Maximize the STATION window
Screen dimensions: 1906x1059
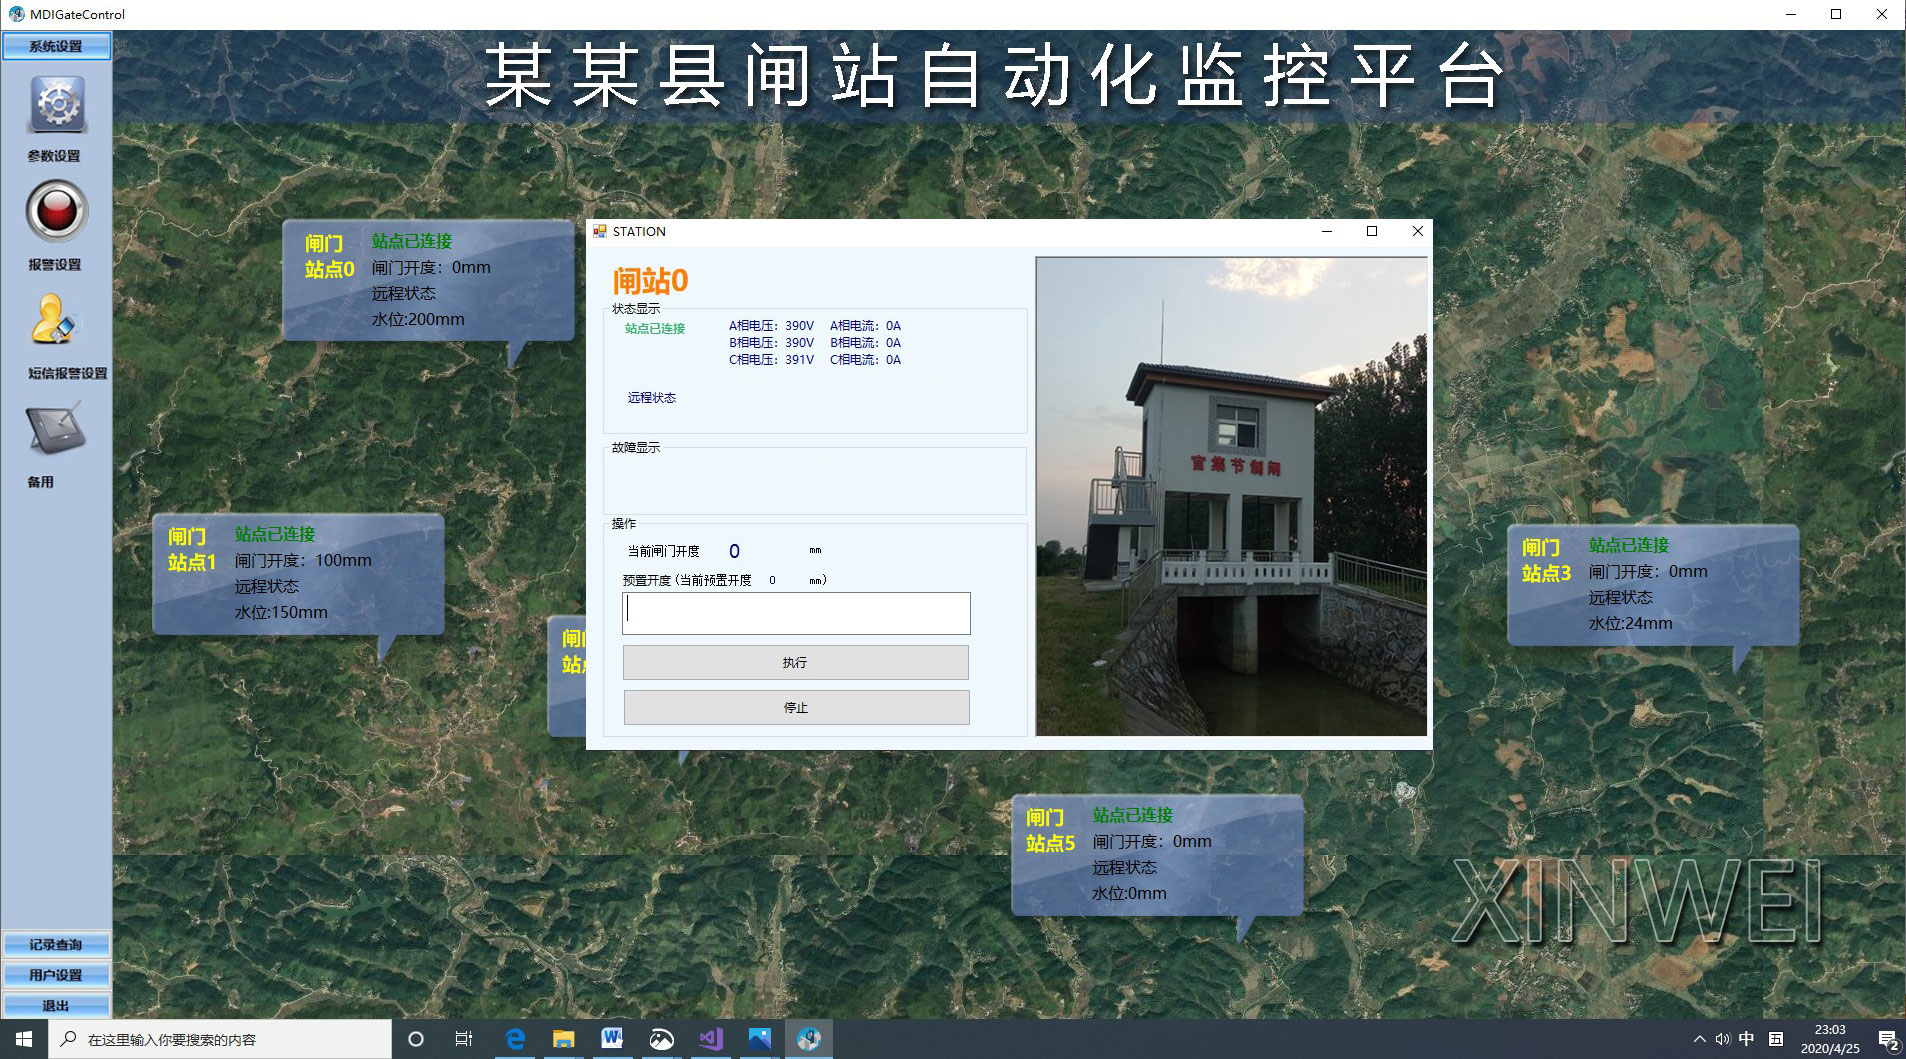[1372, 231]
